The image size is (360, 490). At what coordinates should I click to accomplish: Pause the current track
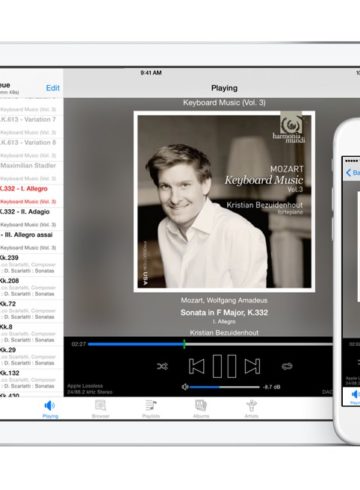click(224, 366)
